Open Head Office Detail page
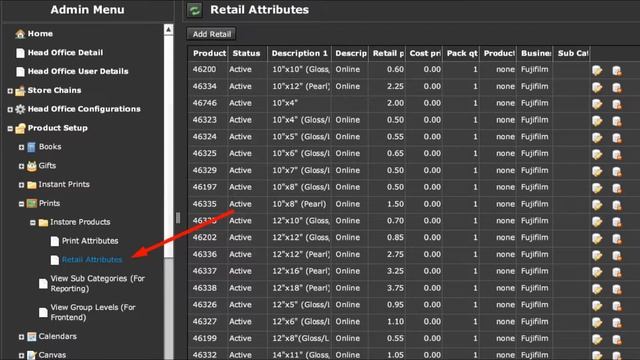Viewport: 640px width, 360px height. (x=65, y=53)
